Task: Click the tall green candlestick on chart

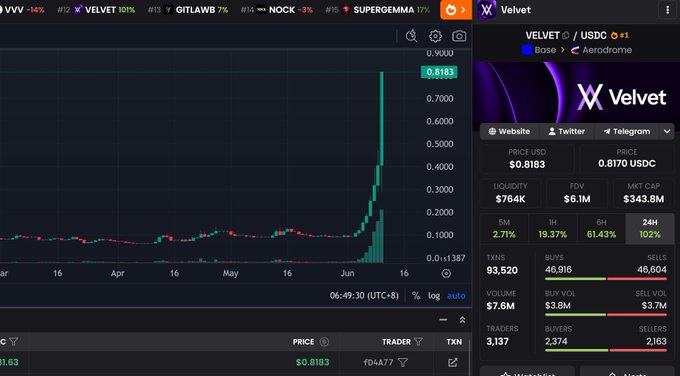Action: (x=382, y=118)
